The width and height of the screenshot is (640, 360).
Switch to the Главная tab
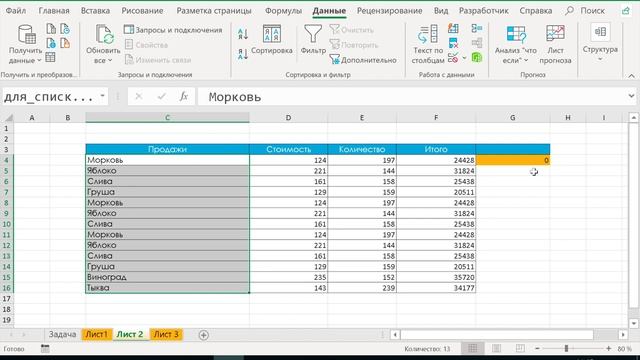(x=54, y=11)
